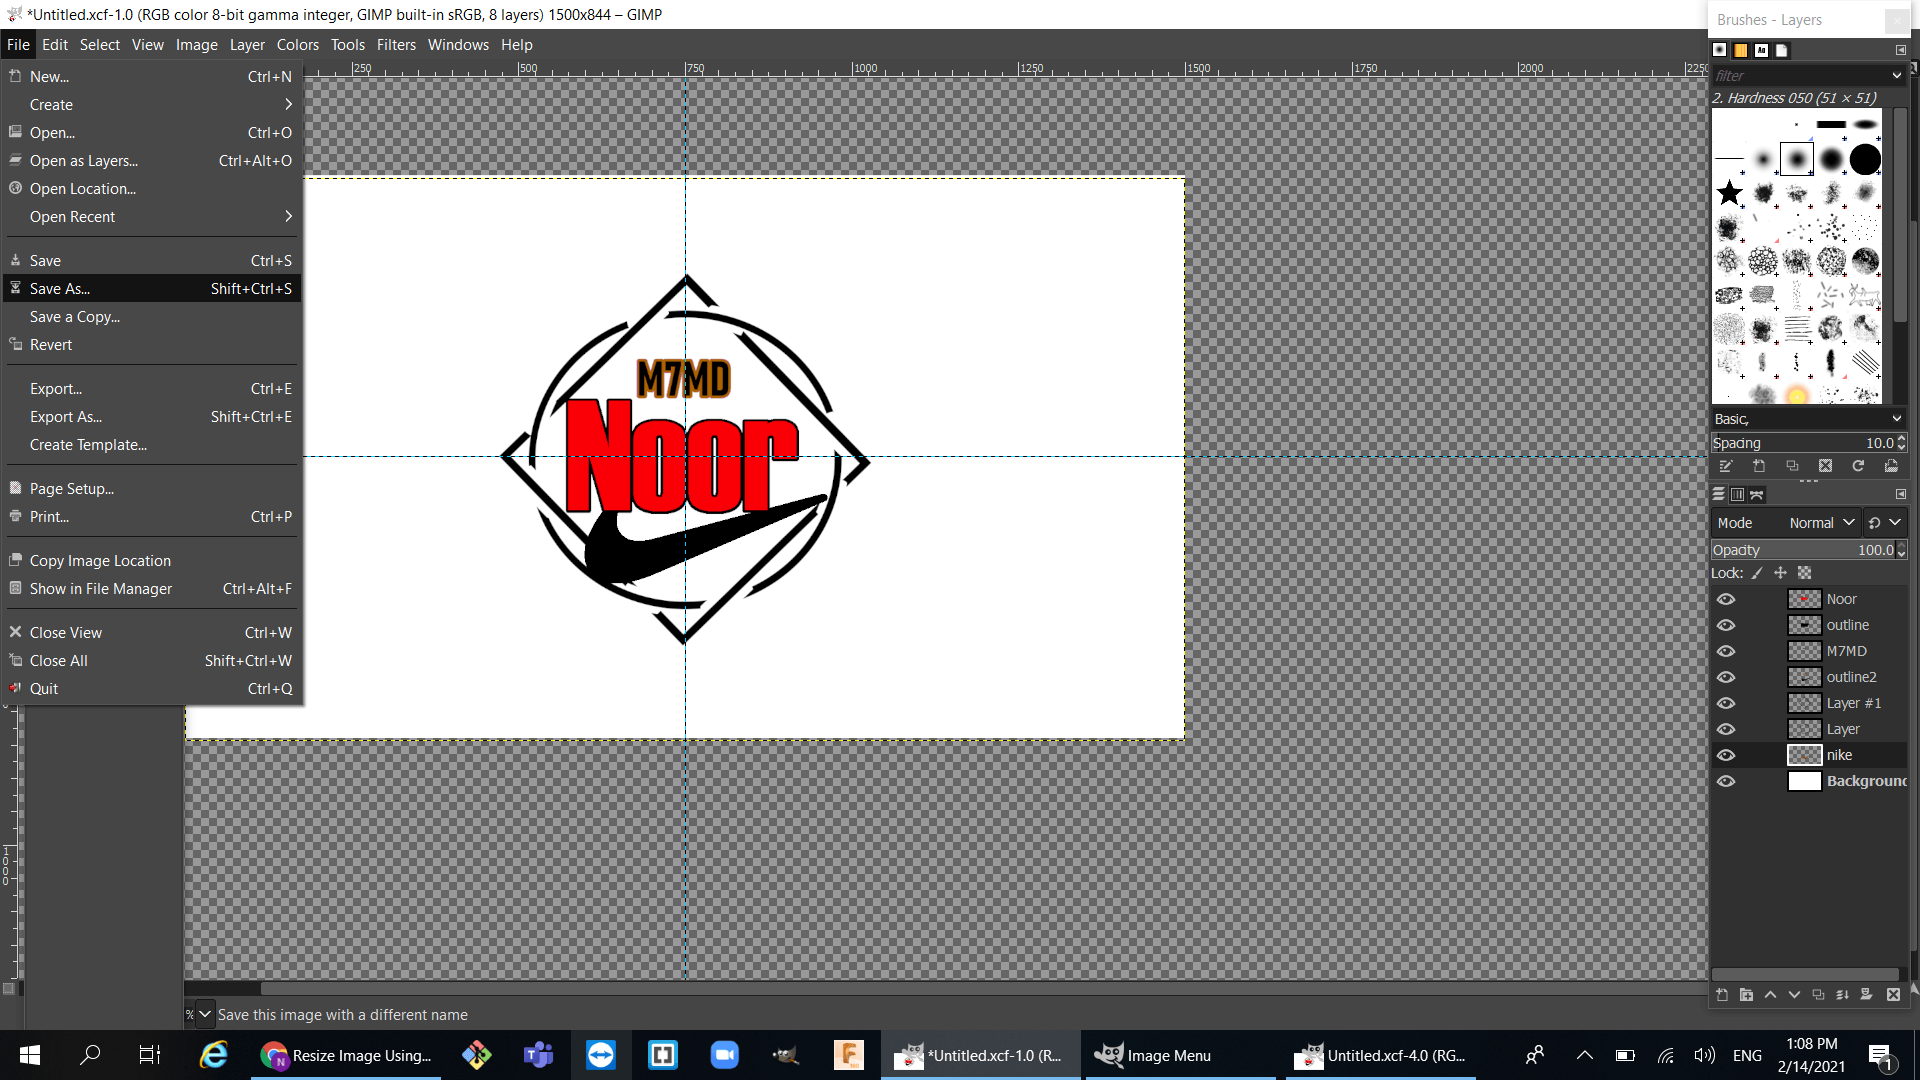The height and width of the screenshot is (1080, 1920).
Task: Open the Document History dock tab
Action: point(1781,50)
